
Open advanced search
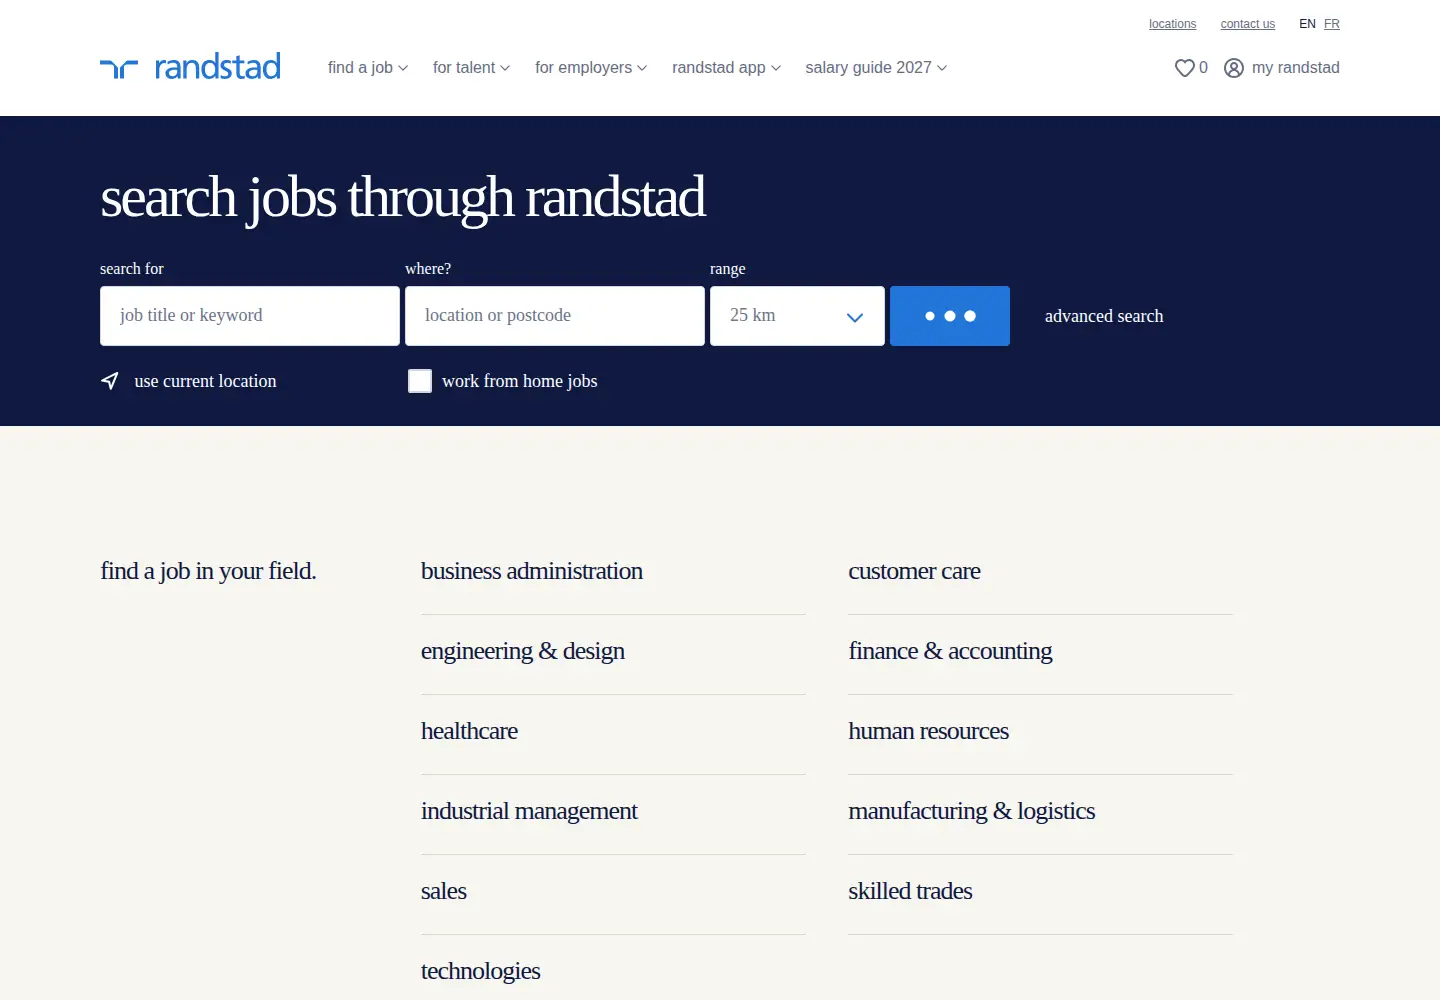(x=1104, y=316)
